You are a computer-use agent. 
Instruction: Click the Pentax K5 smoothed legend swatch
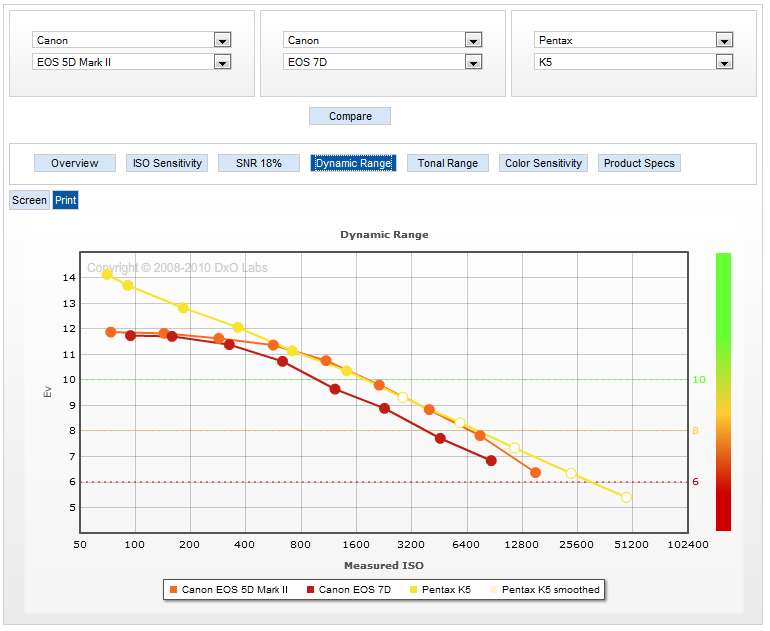click(x=494, y=590)
